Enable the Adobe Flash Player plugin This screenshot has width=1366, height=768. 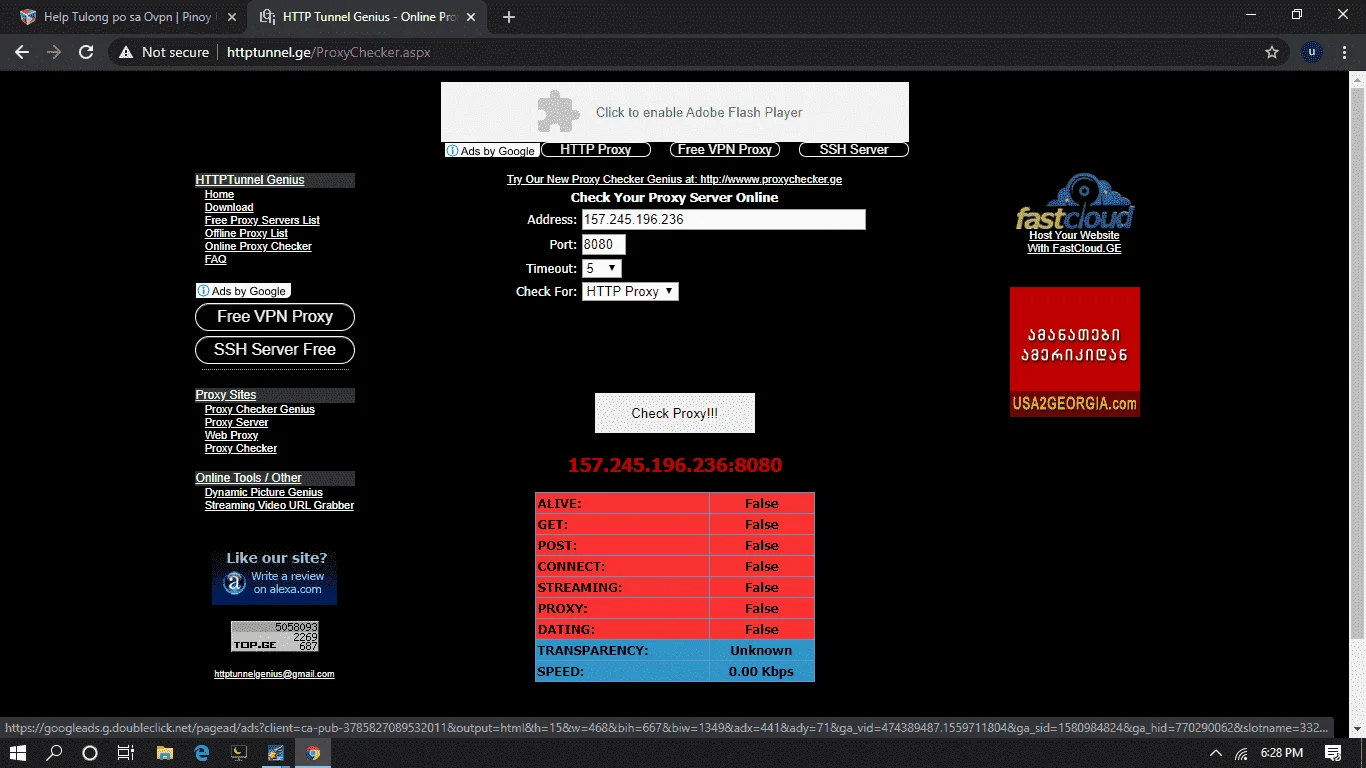point(675,112)
